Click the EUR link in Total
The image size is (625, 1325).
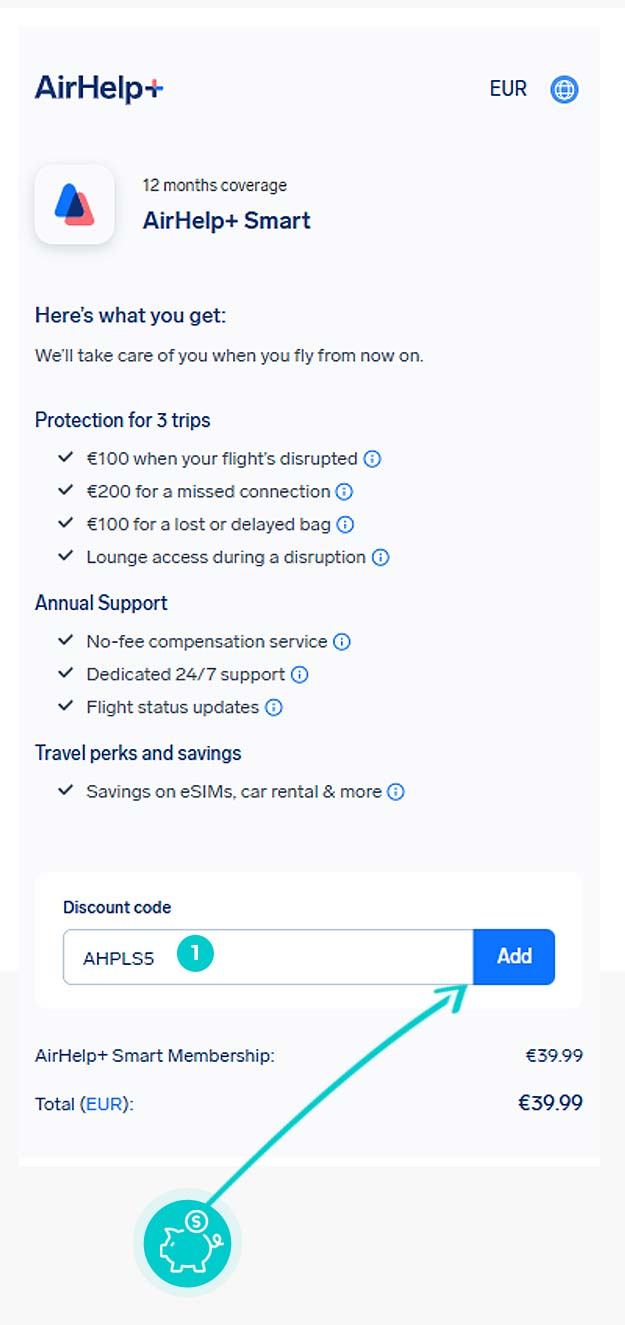pyautogui.click(x=106, y=1104)
